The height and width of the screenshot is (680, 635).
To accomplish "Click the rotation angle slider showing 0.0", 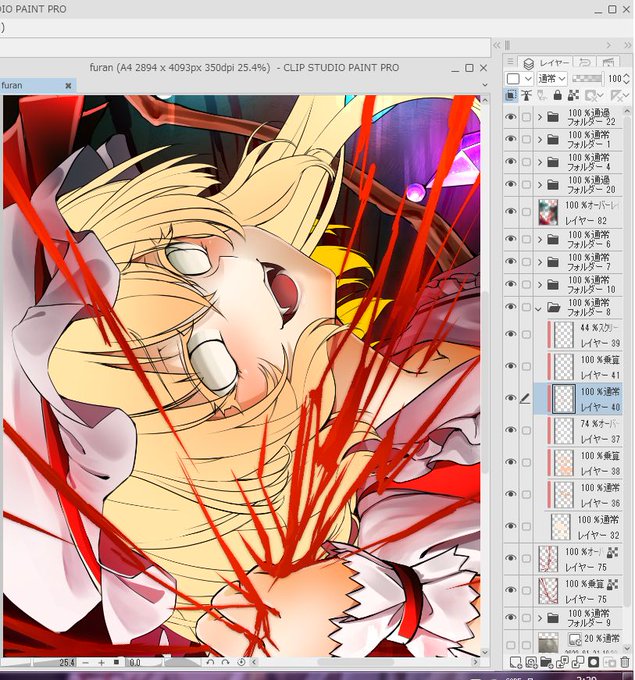I will click(x=165, y=663).
